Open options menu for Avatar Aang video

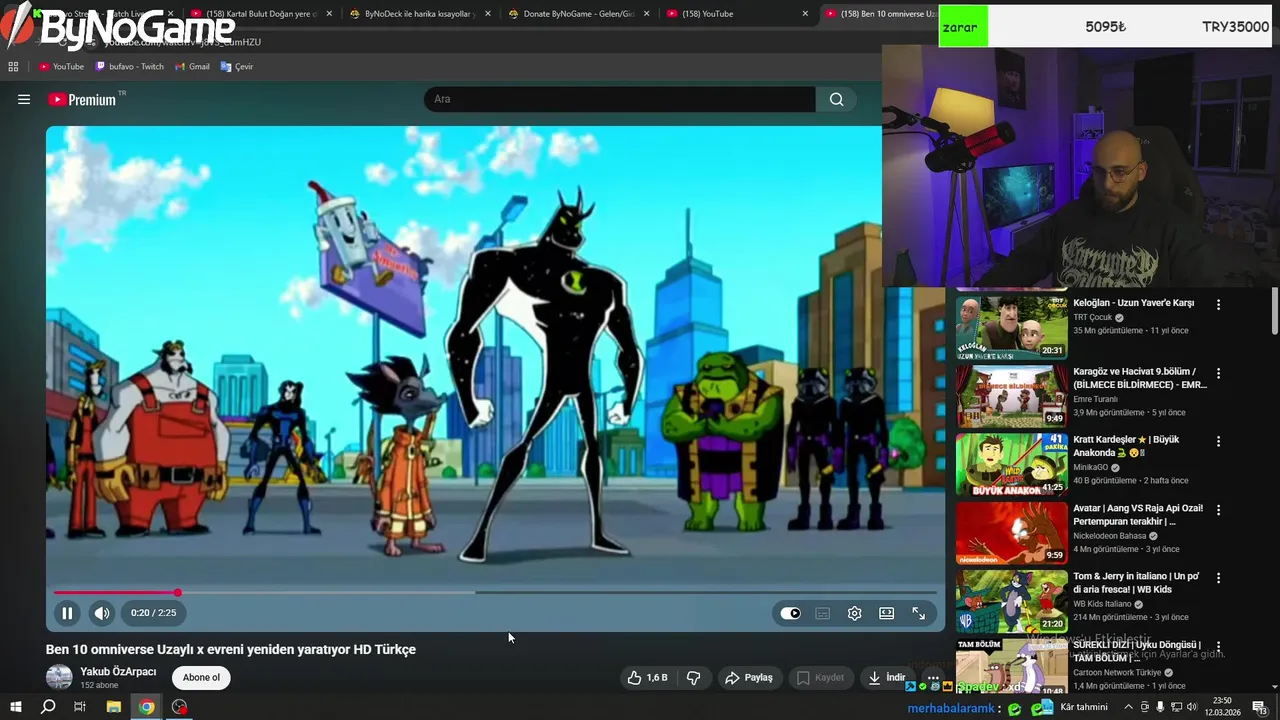click(1218, 509)
